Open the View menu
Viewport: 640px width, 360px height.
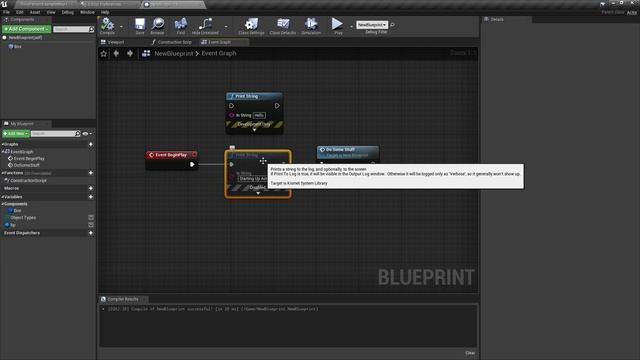click(x=51, y=12)
